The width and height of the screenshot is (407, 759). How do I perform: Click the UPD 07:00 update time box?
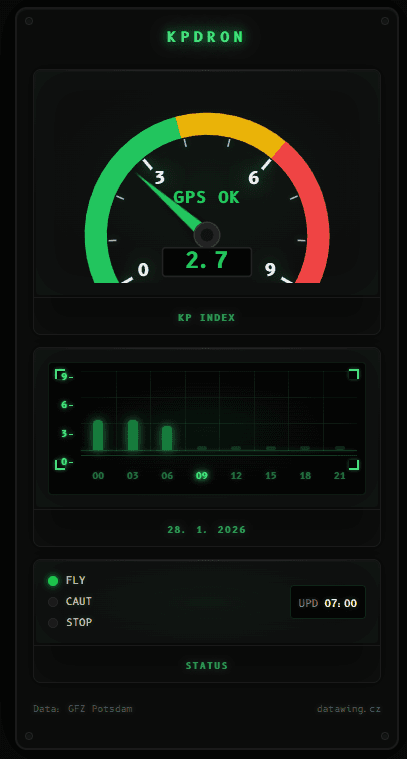tap(328, 602)
